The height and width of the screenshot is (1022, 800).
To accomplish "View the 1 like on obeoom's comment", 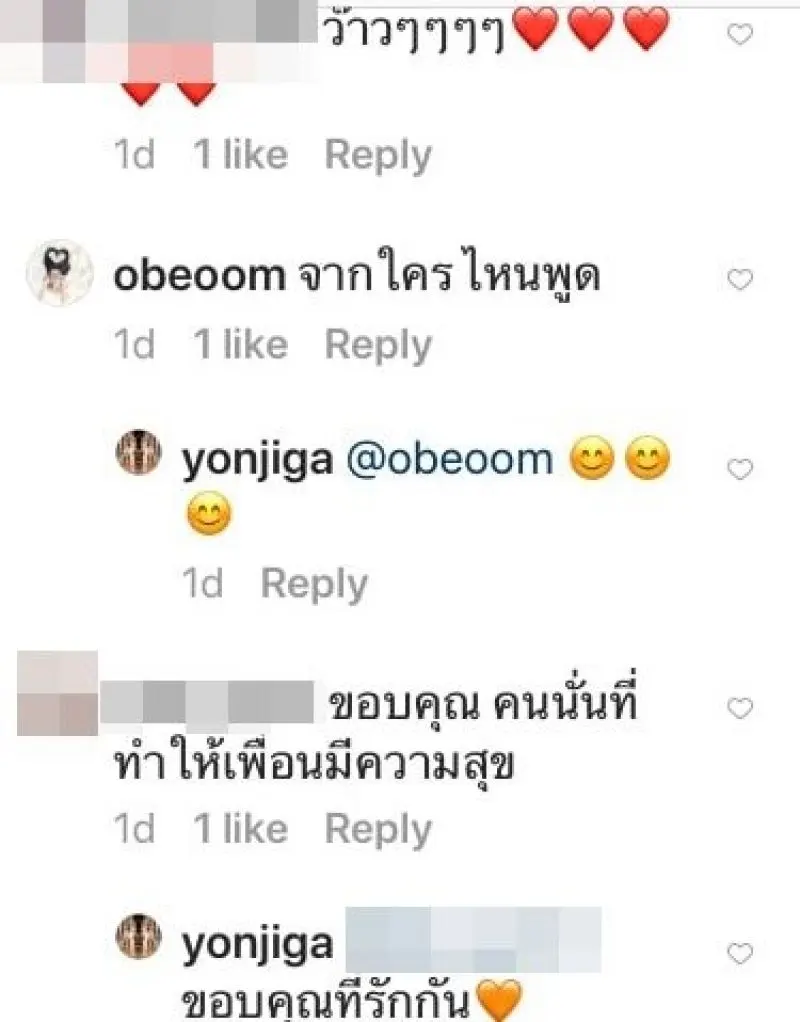I will pos(241,345).
